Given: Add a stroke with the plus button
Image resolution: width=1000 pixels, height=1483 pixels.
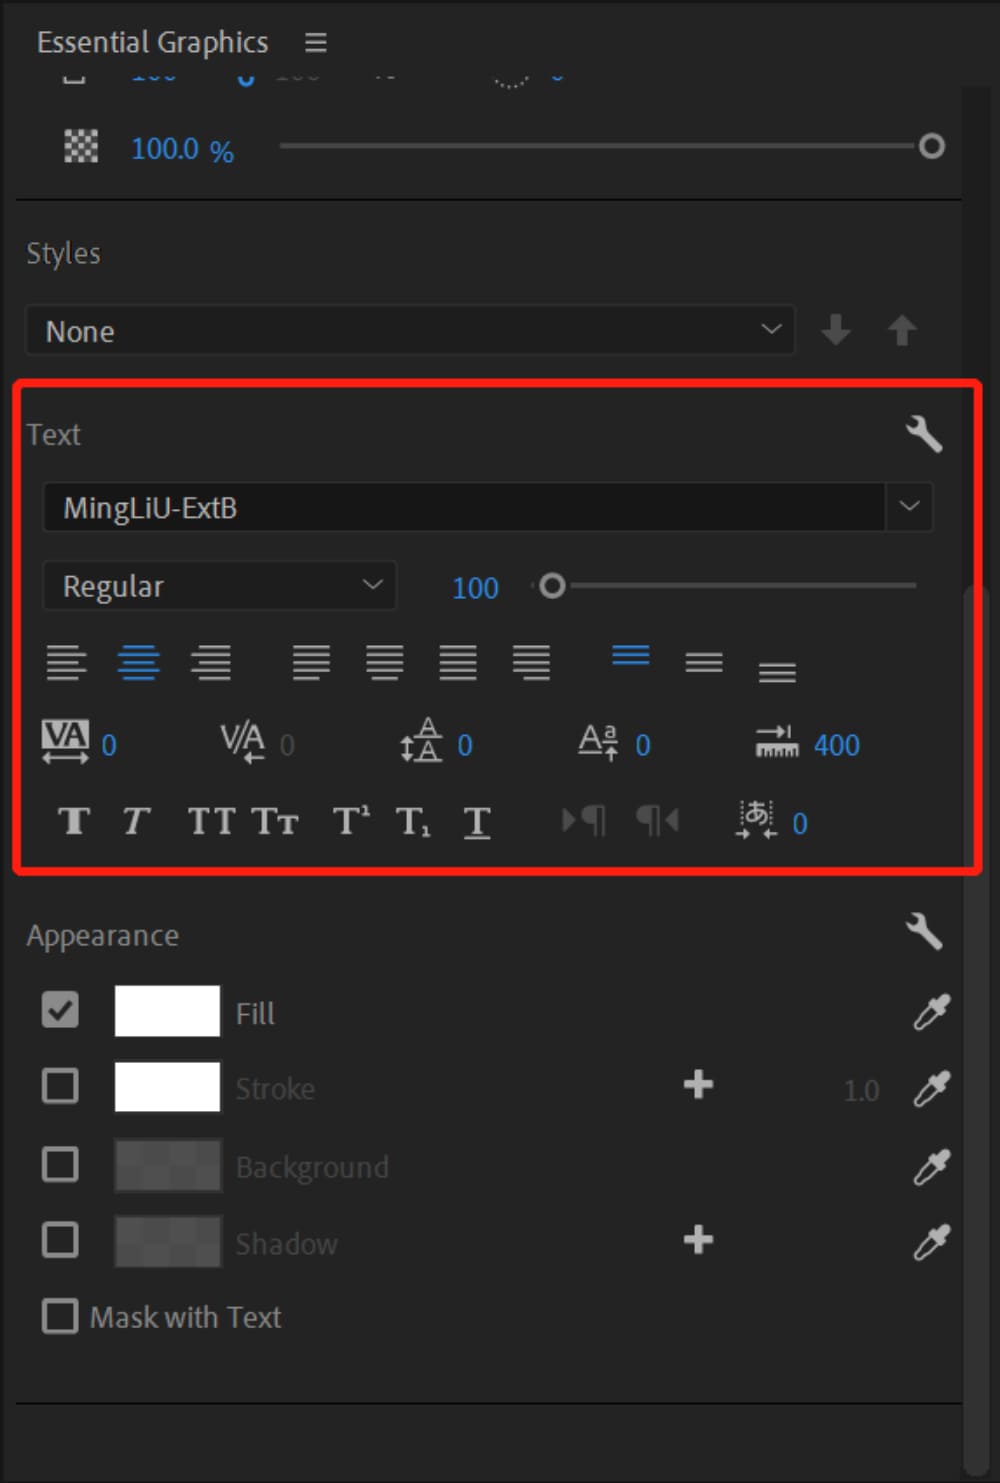Looking at the screenshot, I should 698,1087.
